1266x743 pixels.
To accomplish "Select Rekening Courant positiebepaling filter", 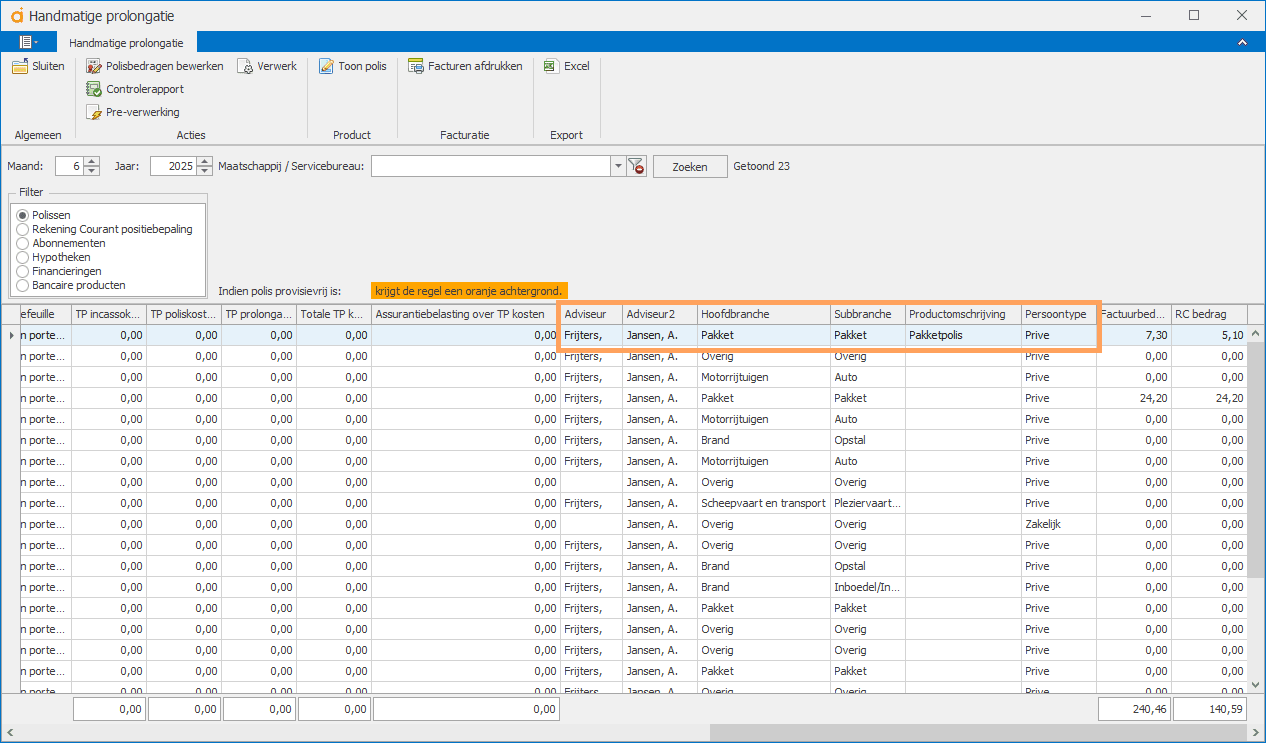I will coord(23,229).
